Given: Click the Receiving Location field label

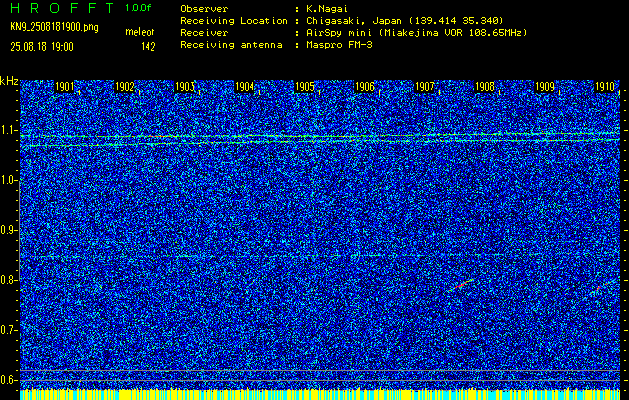Looking at the screenshot, I should click(x=234, y=21).
